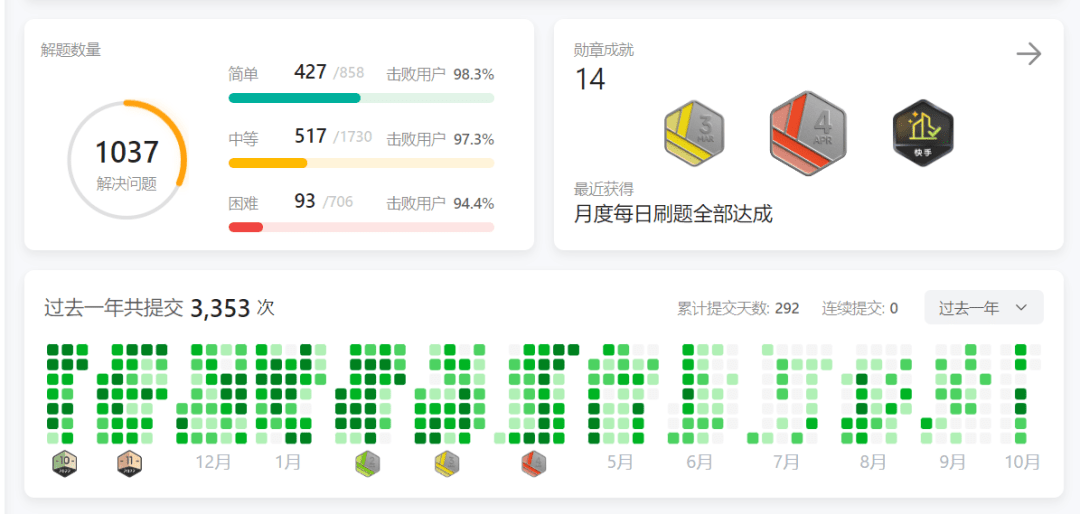Screen dimensions: 1080x514
Task: Open the black 快手 badge
Action: coord(922,133)
